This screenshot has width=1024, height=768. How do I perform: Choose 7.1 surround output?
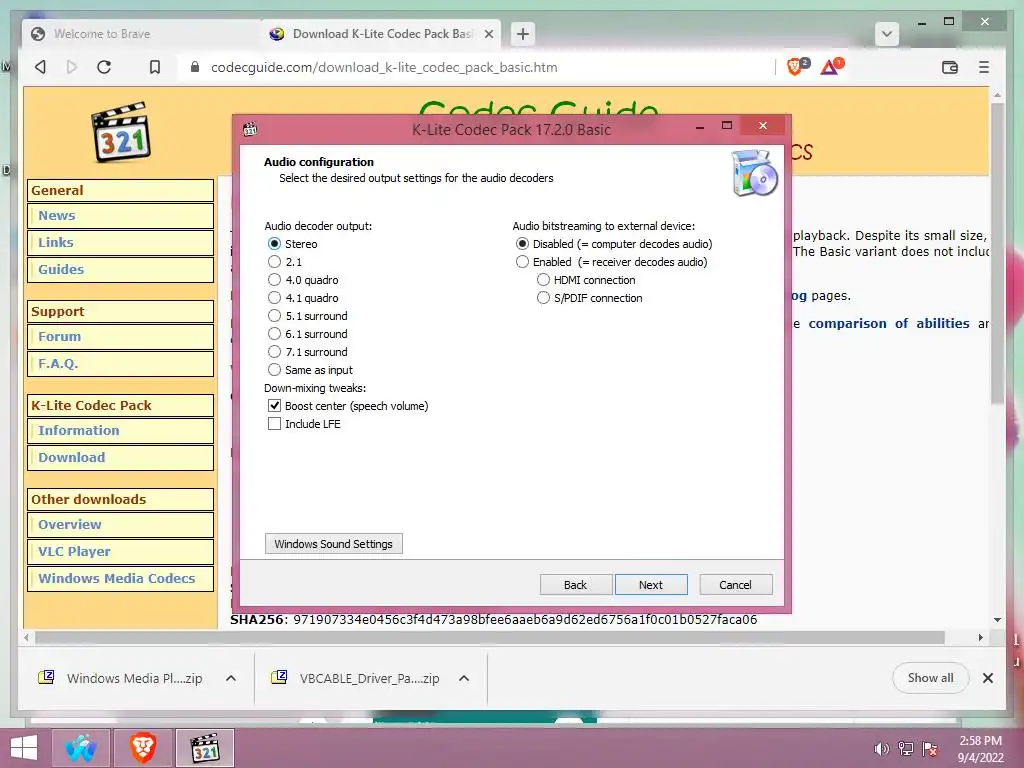[308, 351]
